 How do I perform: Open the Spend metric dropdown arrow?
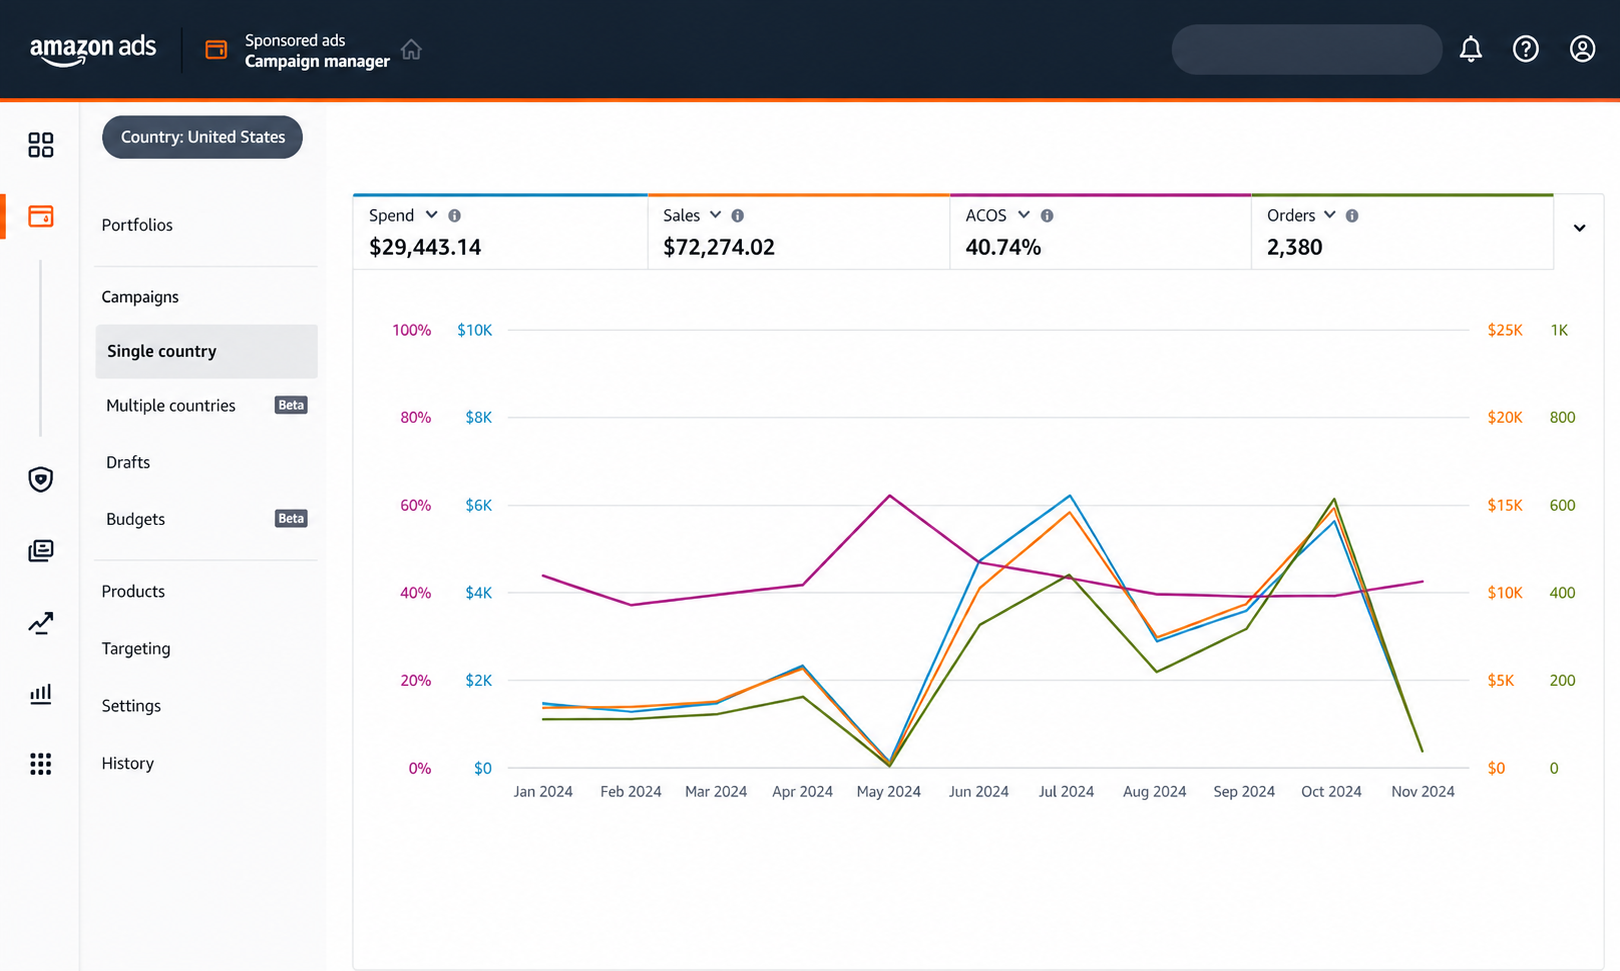[431, 215]
